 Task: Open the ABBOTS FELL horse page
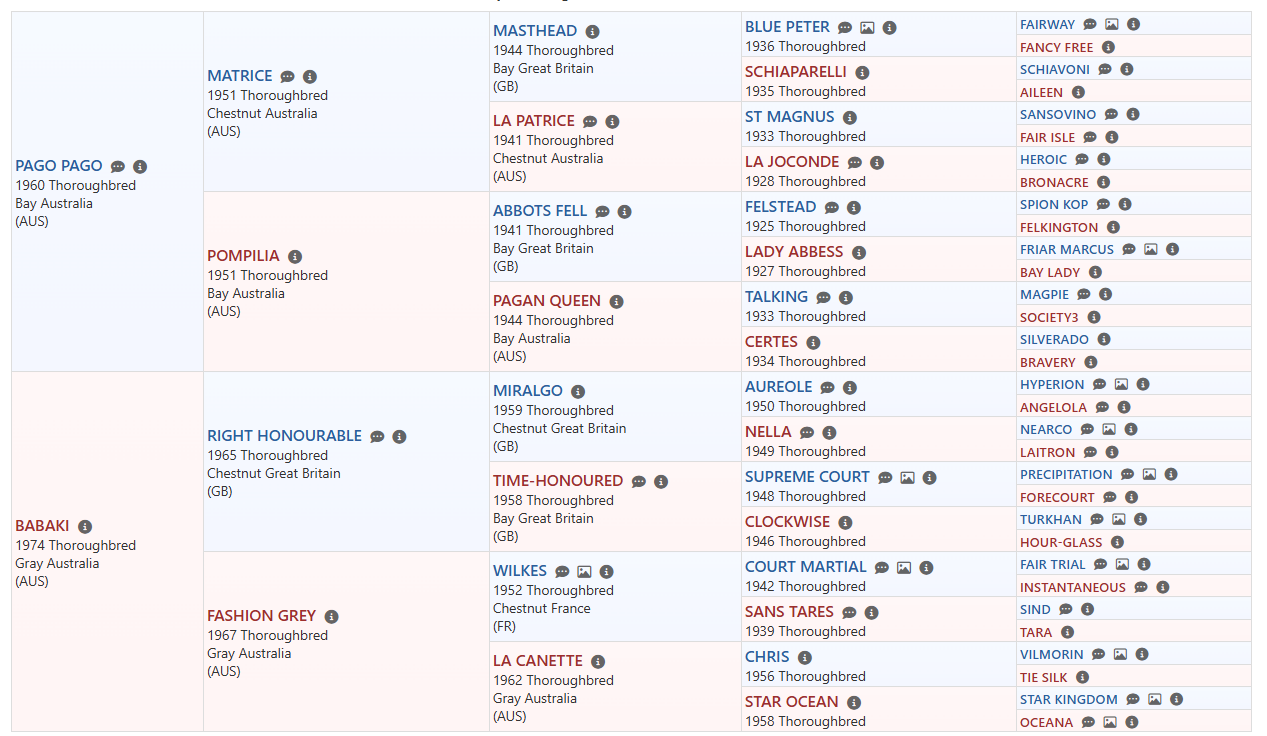pos(540,211)
